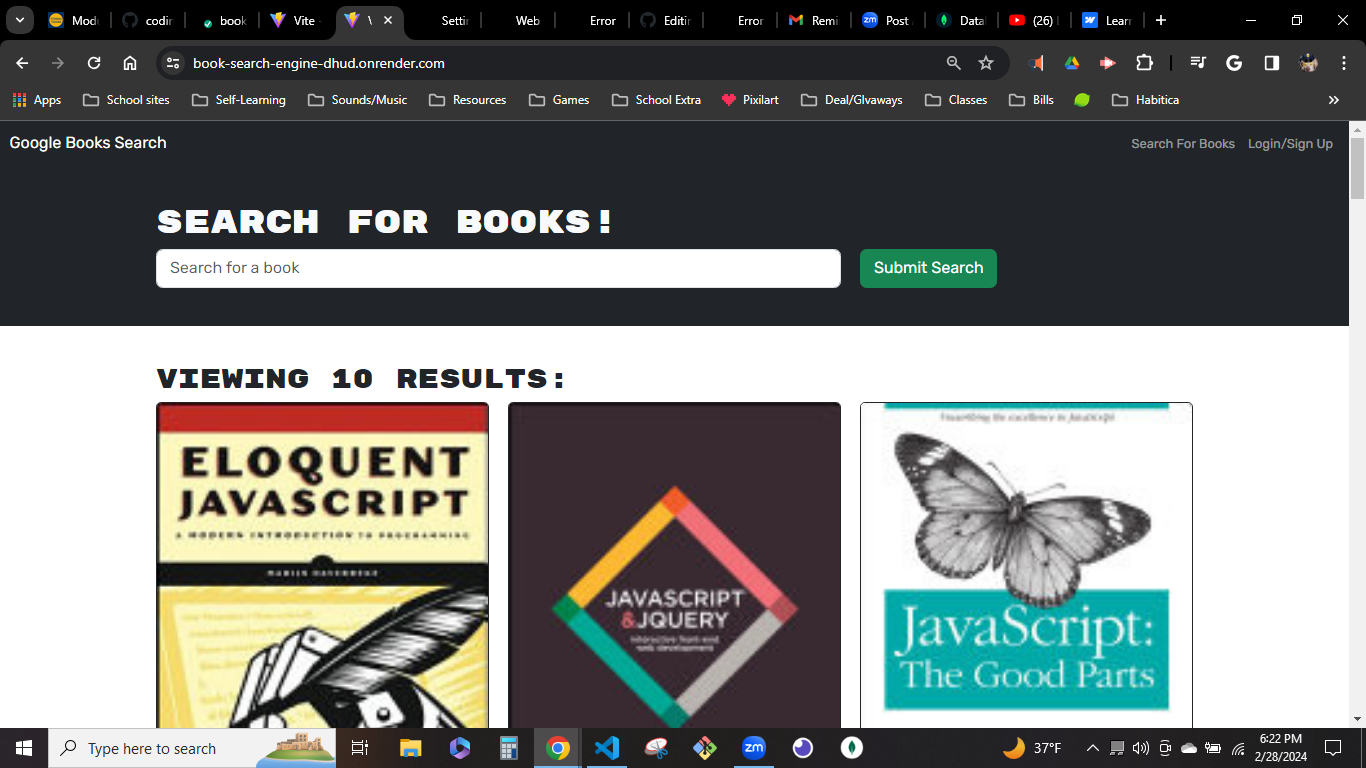This screenshot has height=768, width=1366.
Task: Open the Pixilart bookmark
Action: (749, 100)
